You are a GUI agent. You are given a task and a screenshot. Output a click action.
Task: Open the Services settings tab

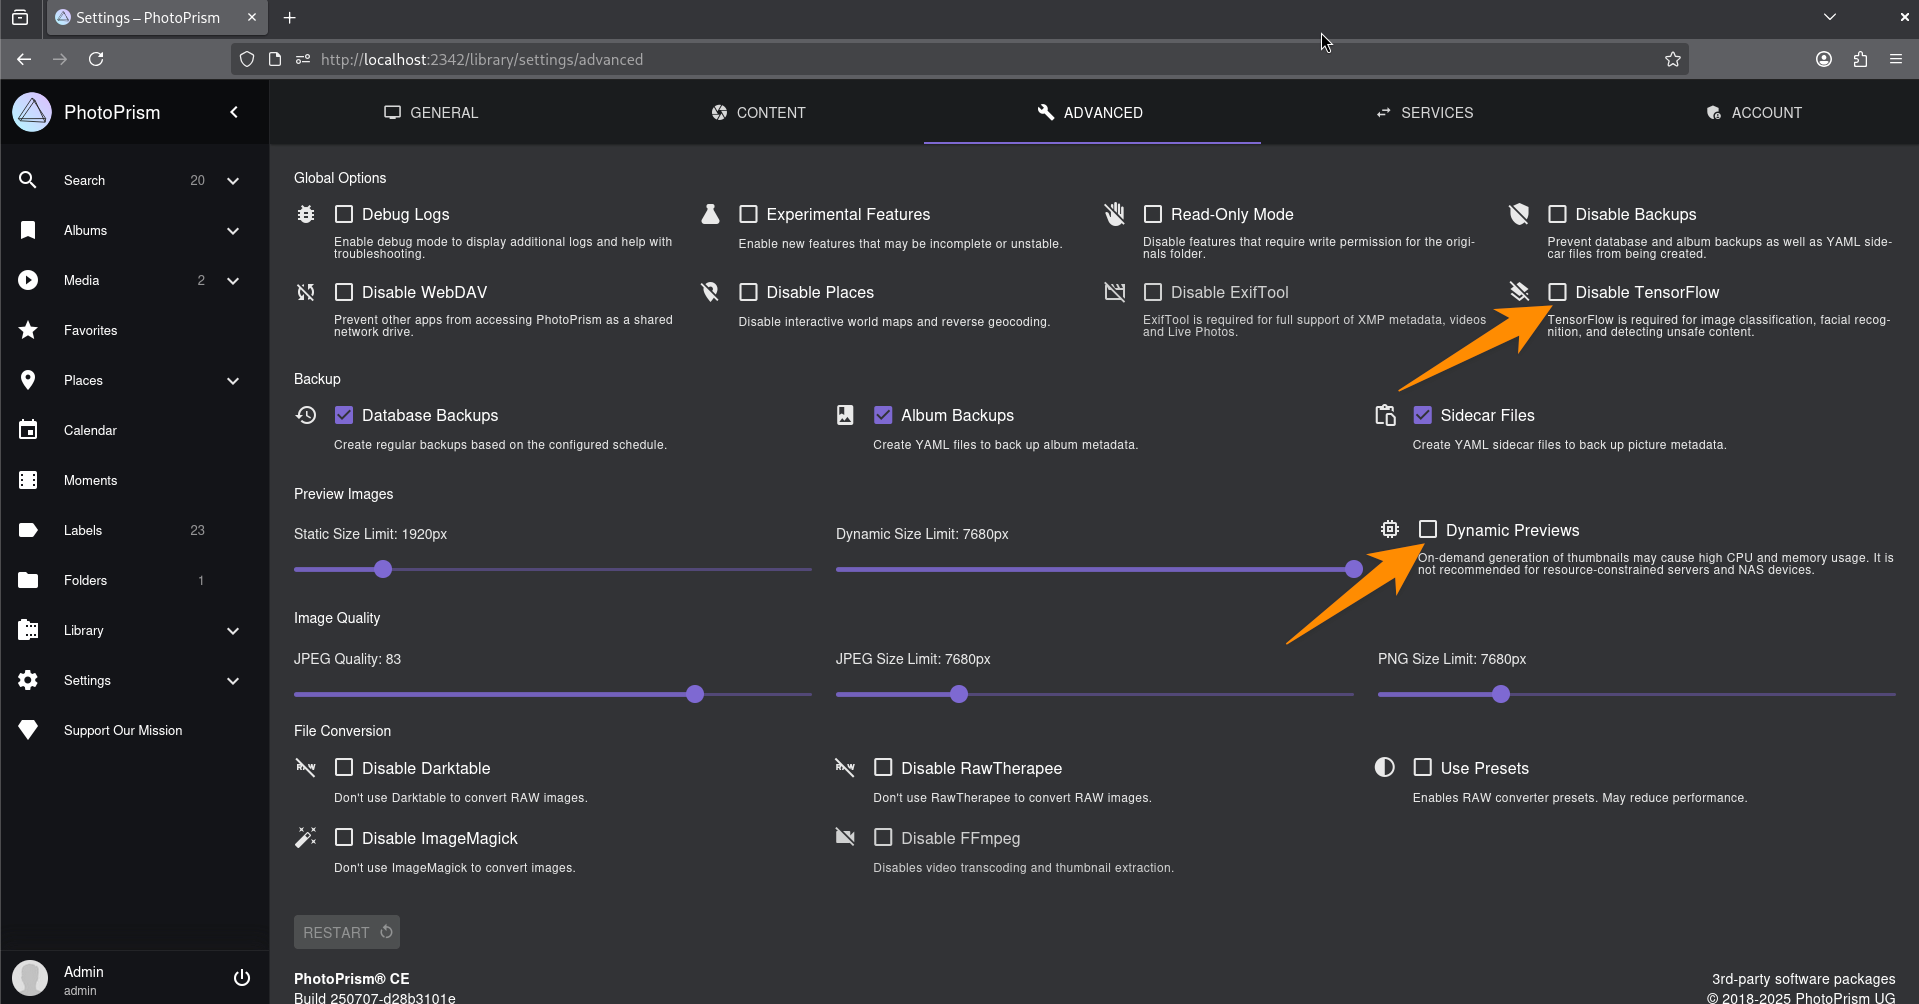point(1424,113)
